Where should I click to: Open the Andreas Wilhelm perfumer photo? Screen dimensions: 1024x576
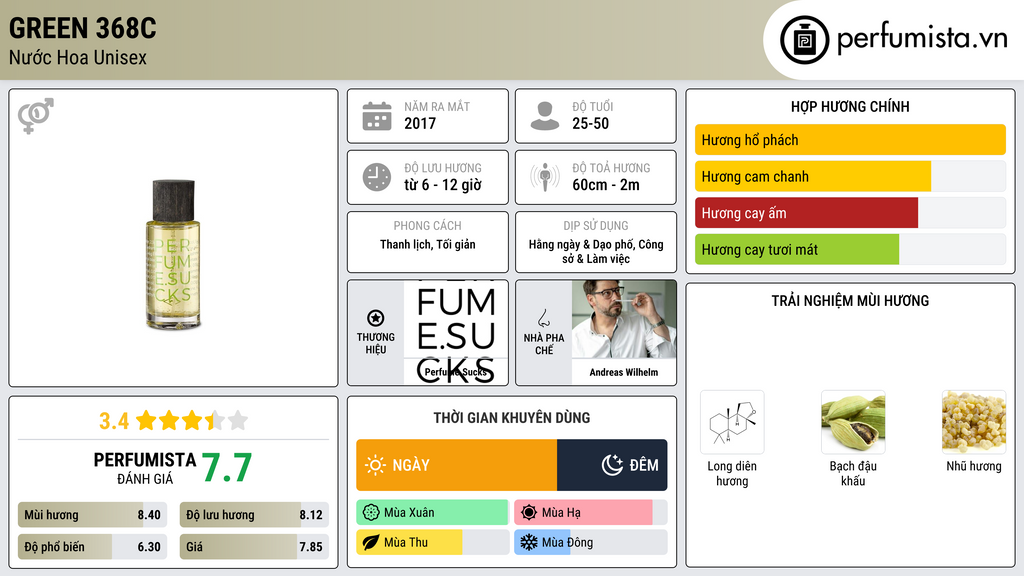pos(624,319)
